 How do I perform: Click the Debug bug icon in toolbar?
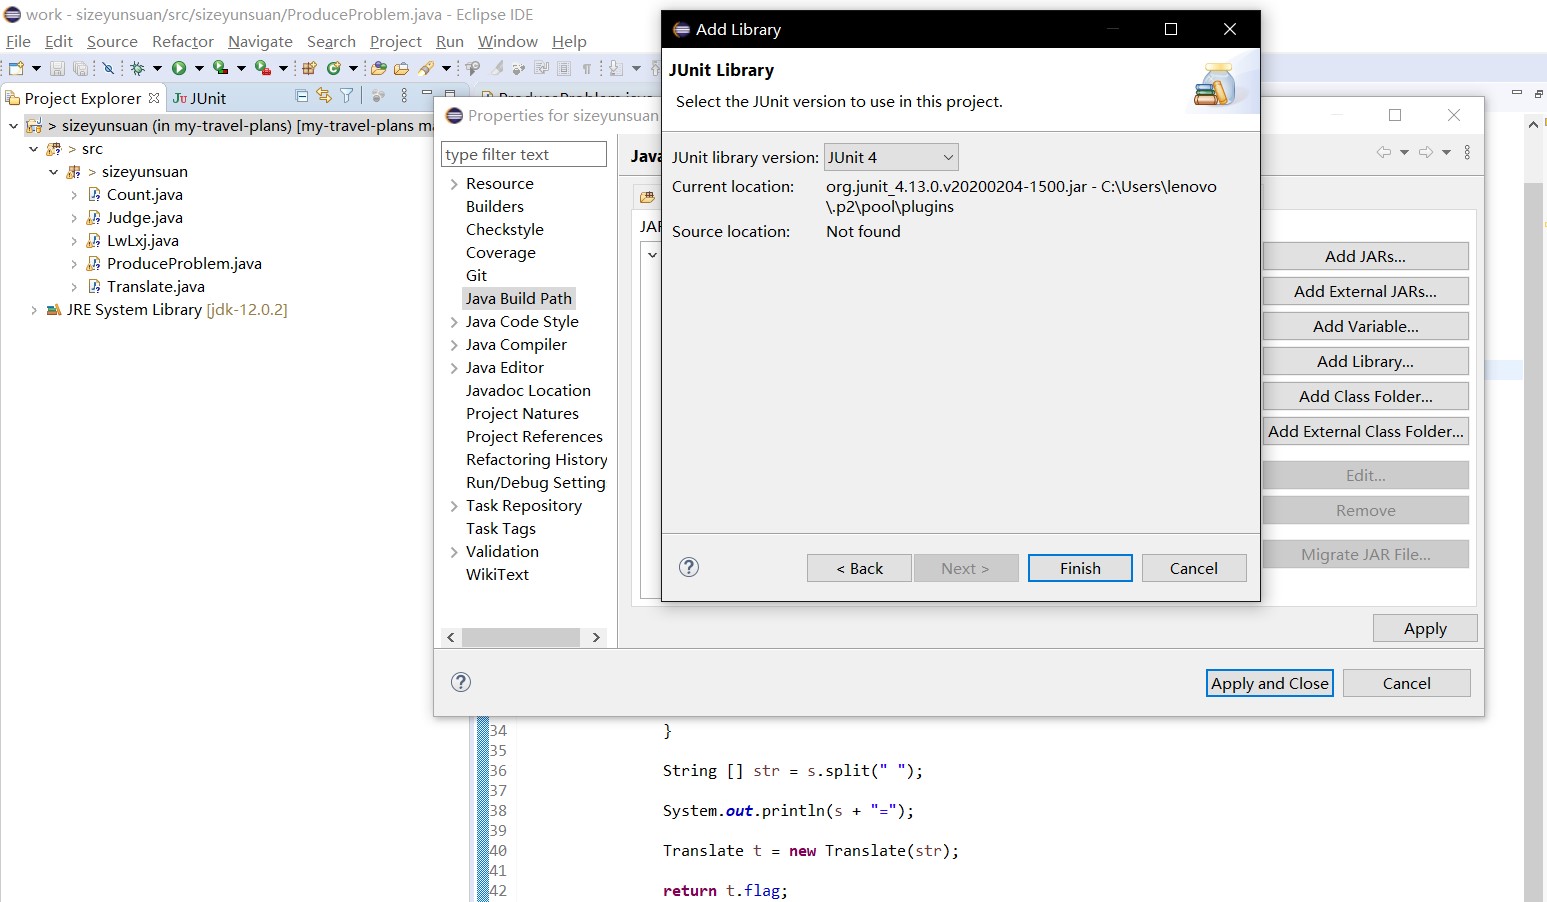(137, 68)
